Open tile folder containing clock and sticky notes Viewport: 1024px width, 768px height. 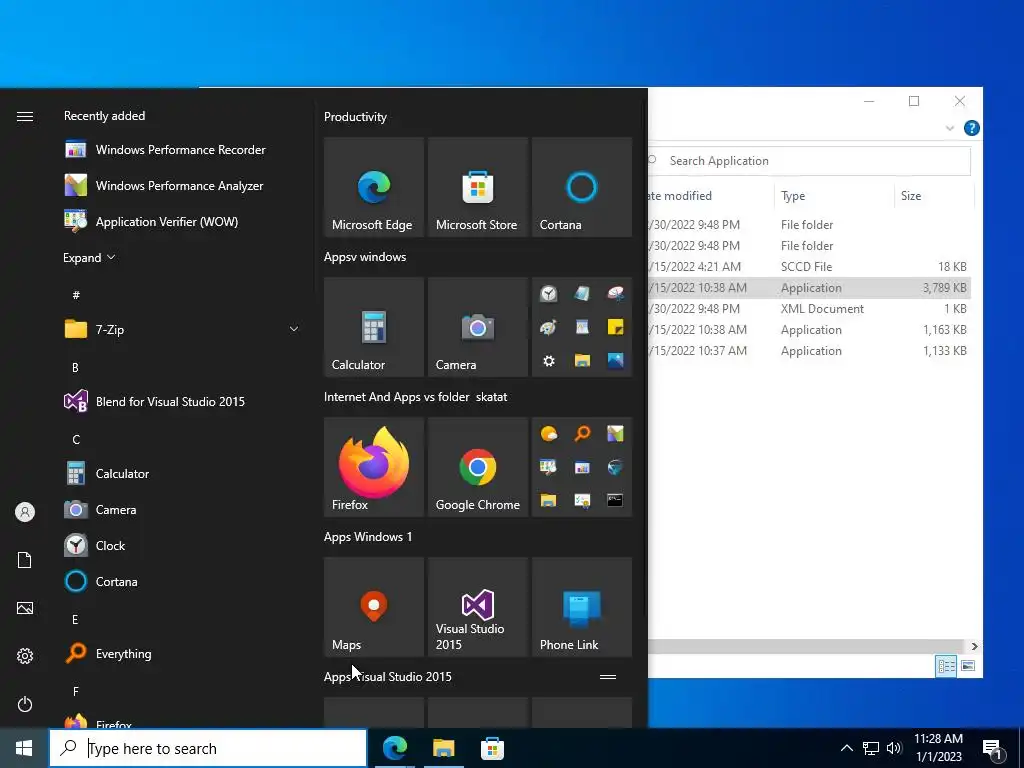[x=582, y=327]
